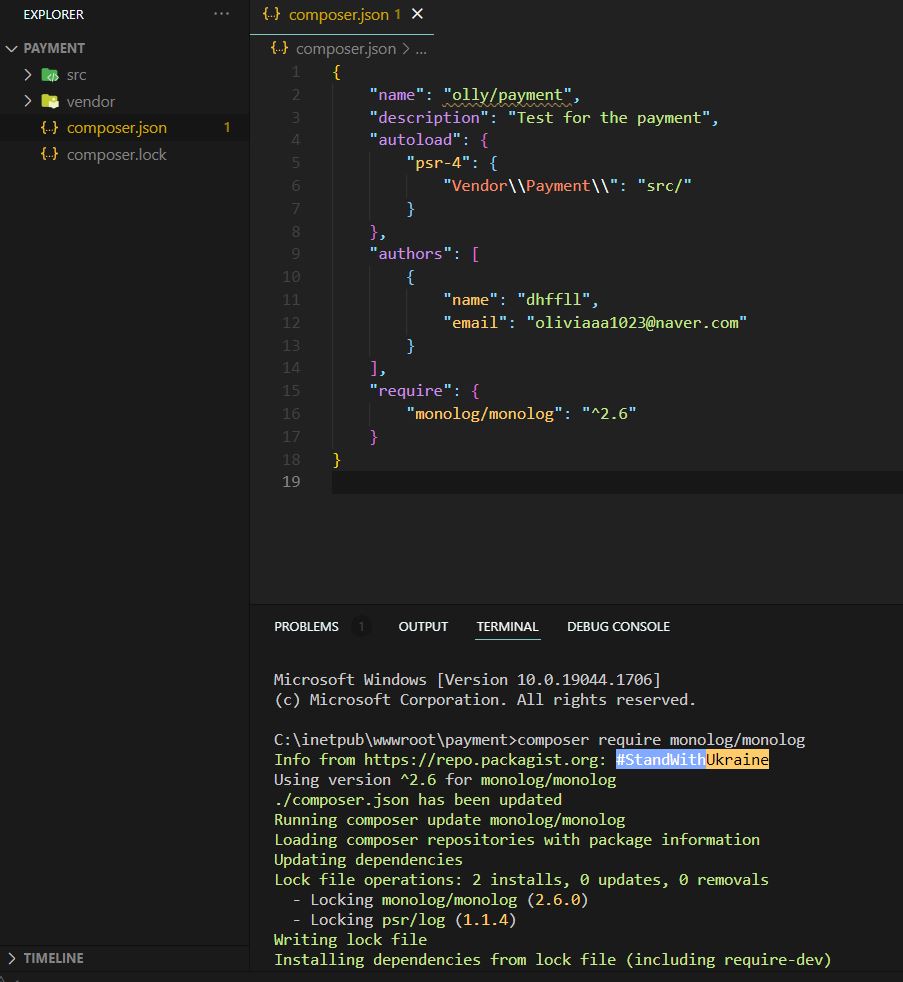Viewport: 903px width, 982px height.
Task: Click the JSON braces icon on the editor tab
Action: [272, 14]
